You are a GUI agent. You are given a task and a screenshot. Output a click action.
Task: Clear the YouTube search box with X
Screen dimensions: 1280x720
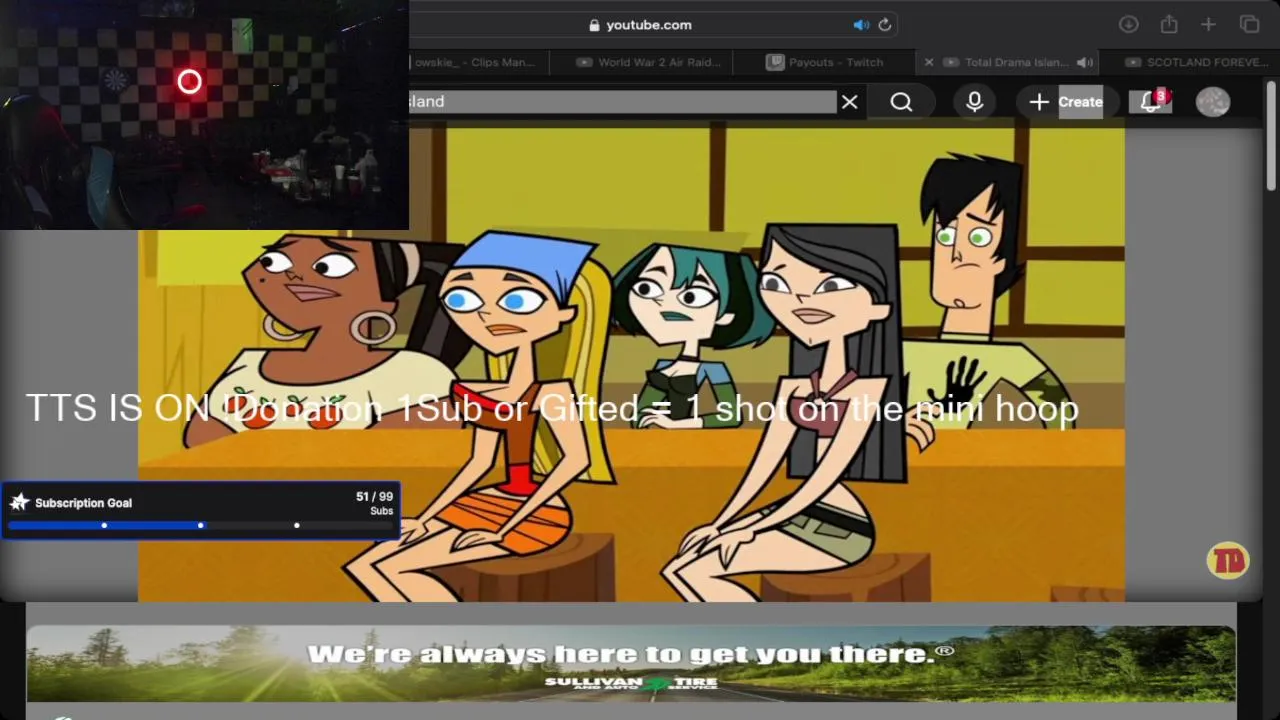tap(849, 102)
